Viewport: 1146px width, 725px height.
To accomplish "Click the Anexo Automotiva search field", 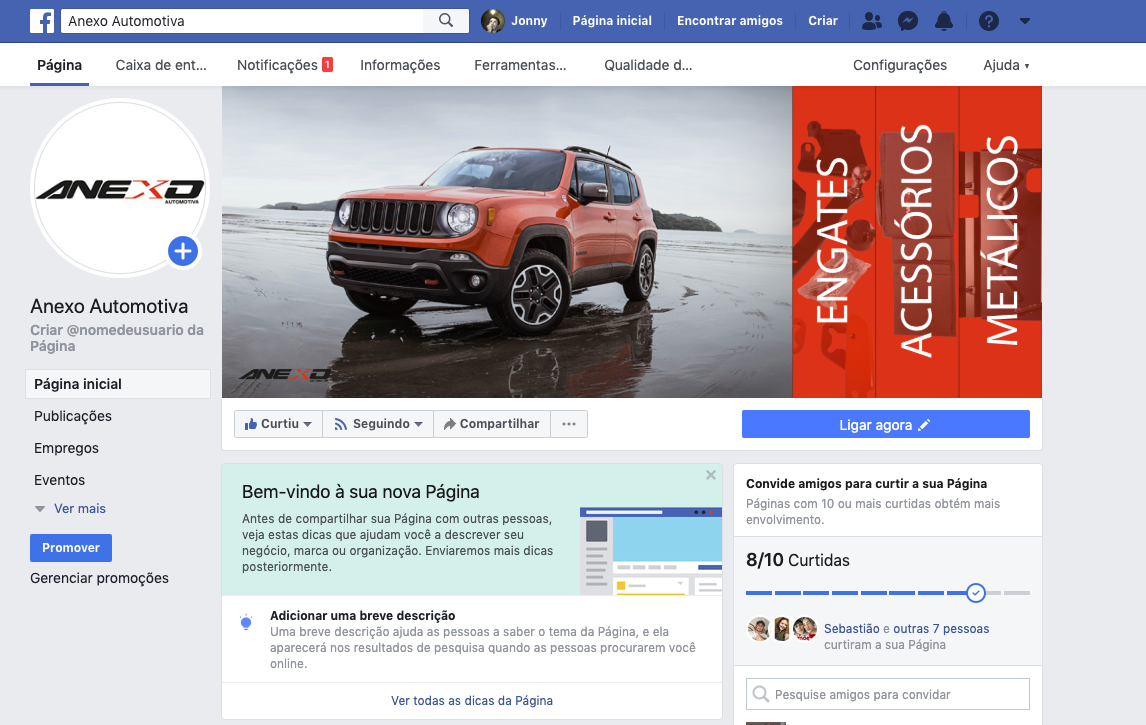I will click(242, 21).
